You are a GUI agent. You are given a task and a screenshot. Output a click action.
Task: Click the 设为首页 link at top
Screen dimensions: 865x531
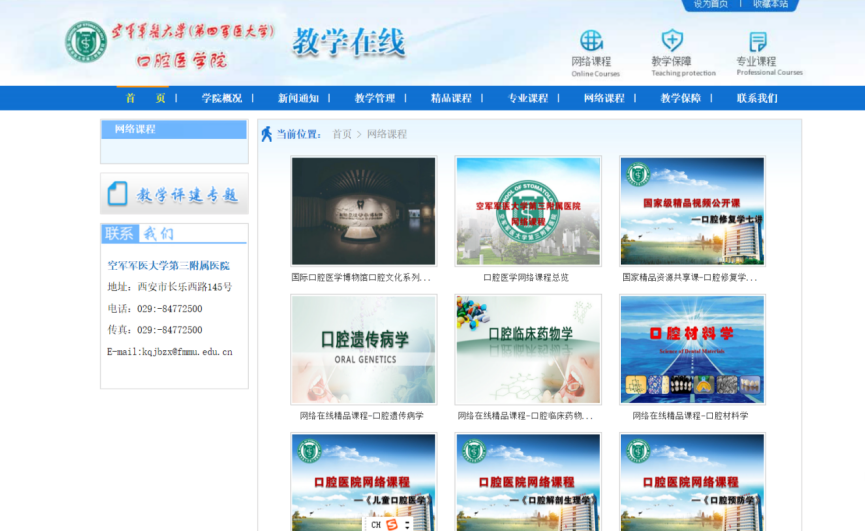710,4
